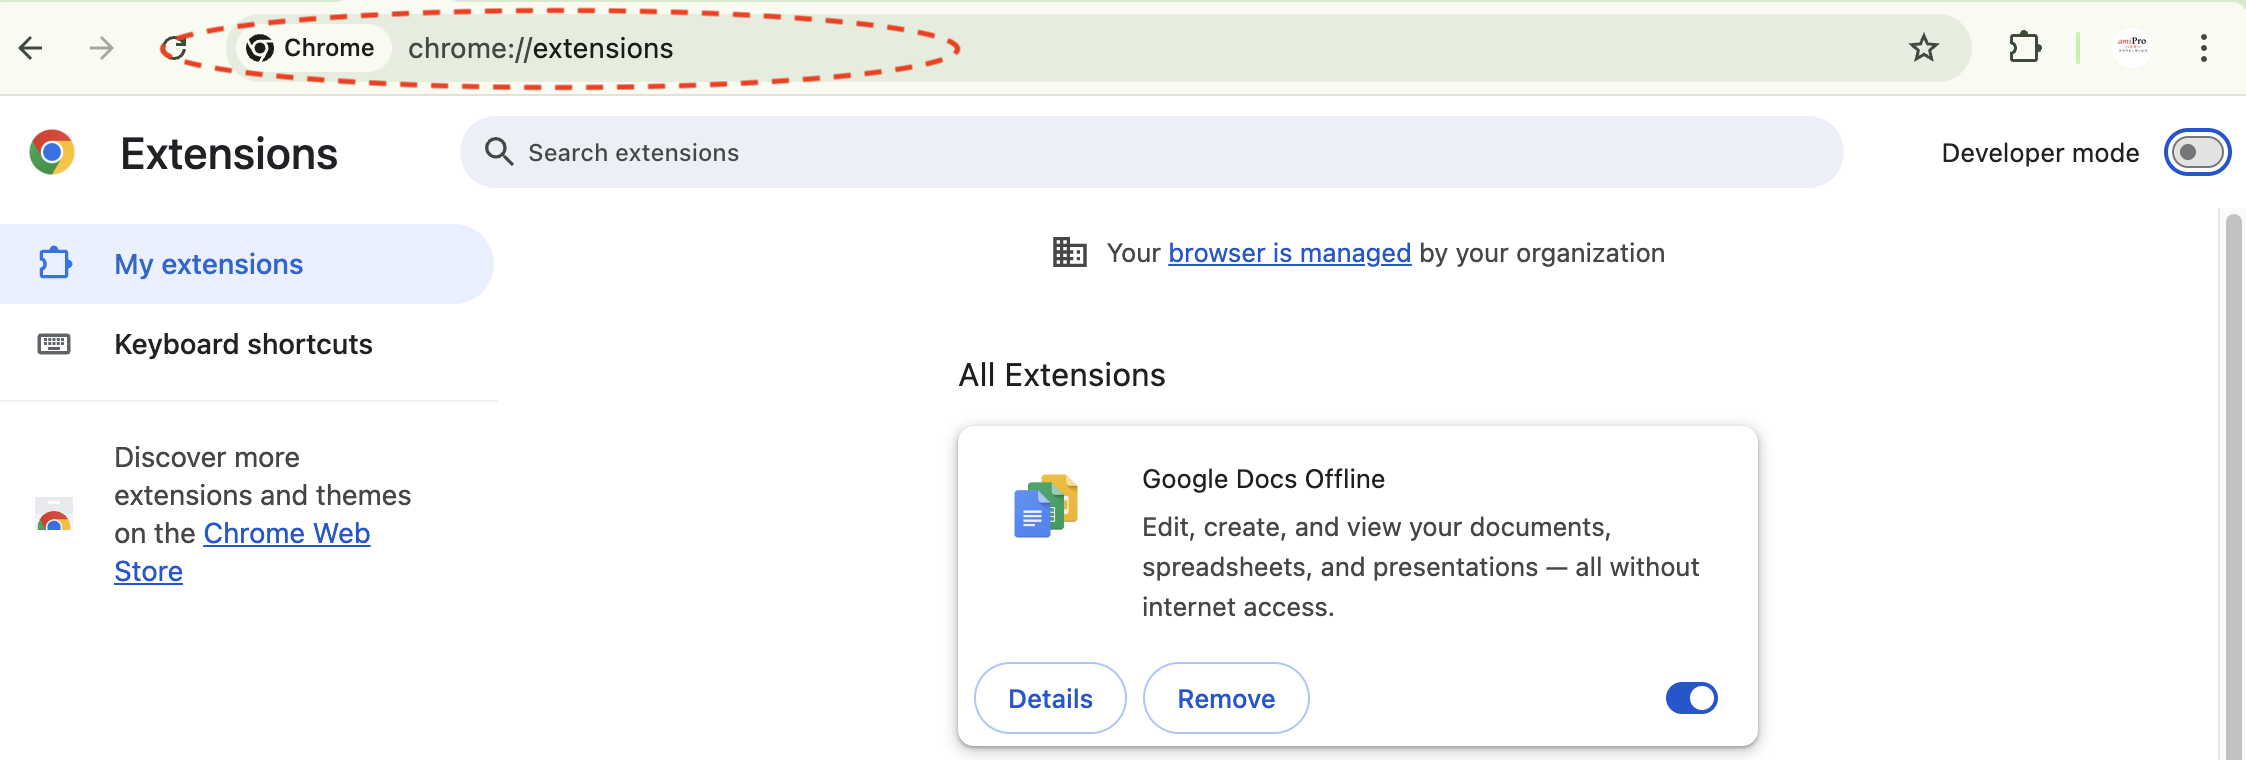The image size is (2246, 760).
Task: Follow the browser is managed link
Action: [1289, 252]
